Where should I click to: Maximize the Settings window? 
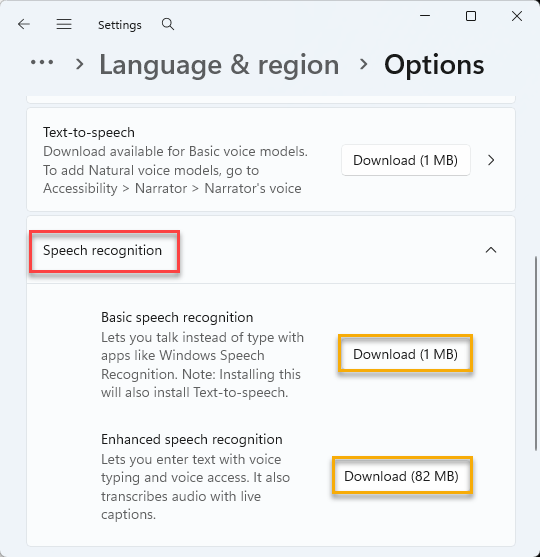(x=471, y=16)
